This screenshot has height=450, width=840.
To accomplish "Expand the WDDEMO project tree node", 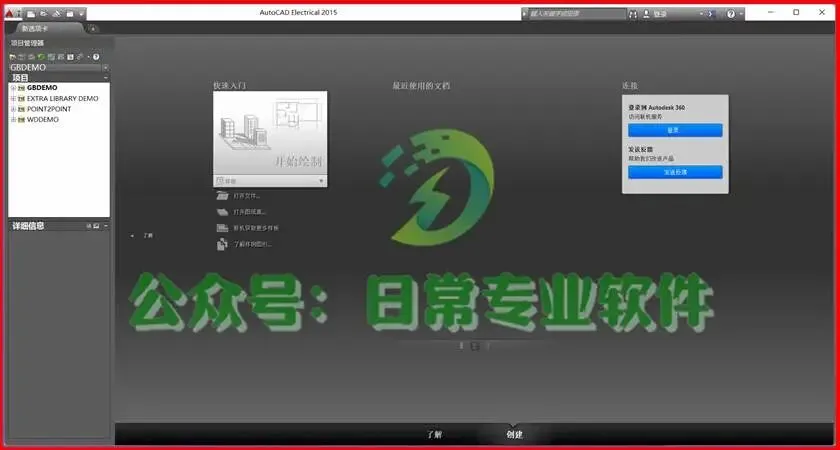I will click(13, 120).
